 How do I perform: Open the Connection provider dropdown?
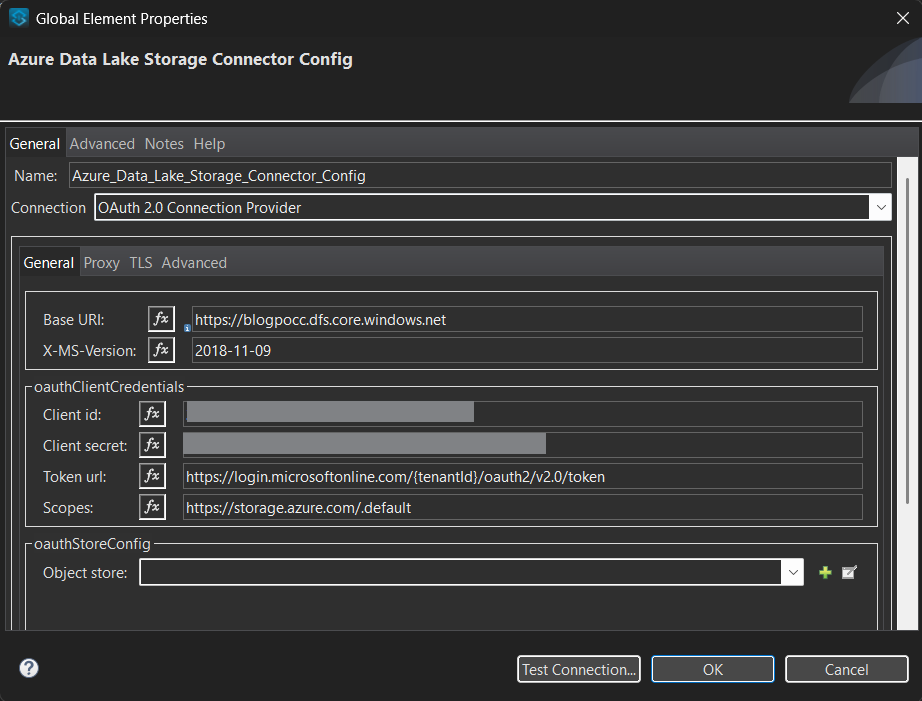point(881,207)
